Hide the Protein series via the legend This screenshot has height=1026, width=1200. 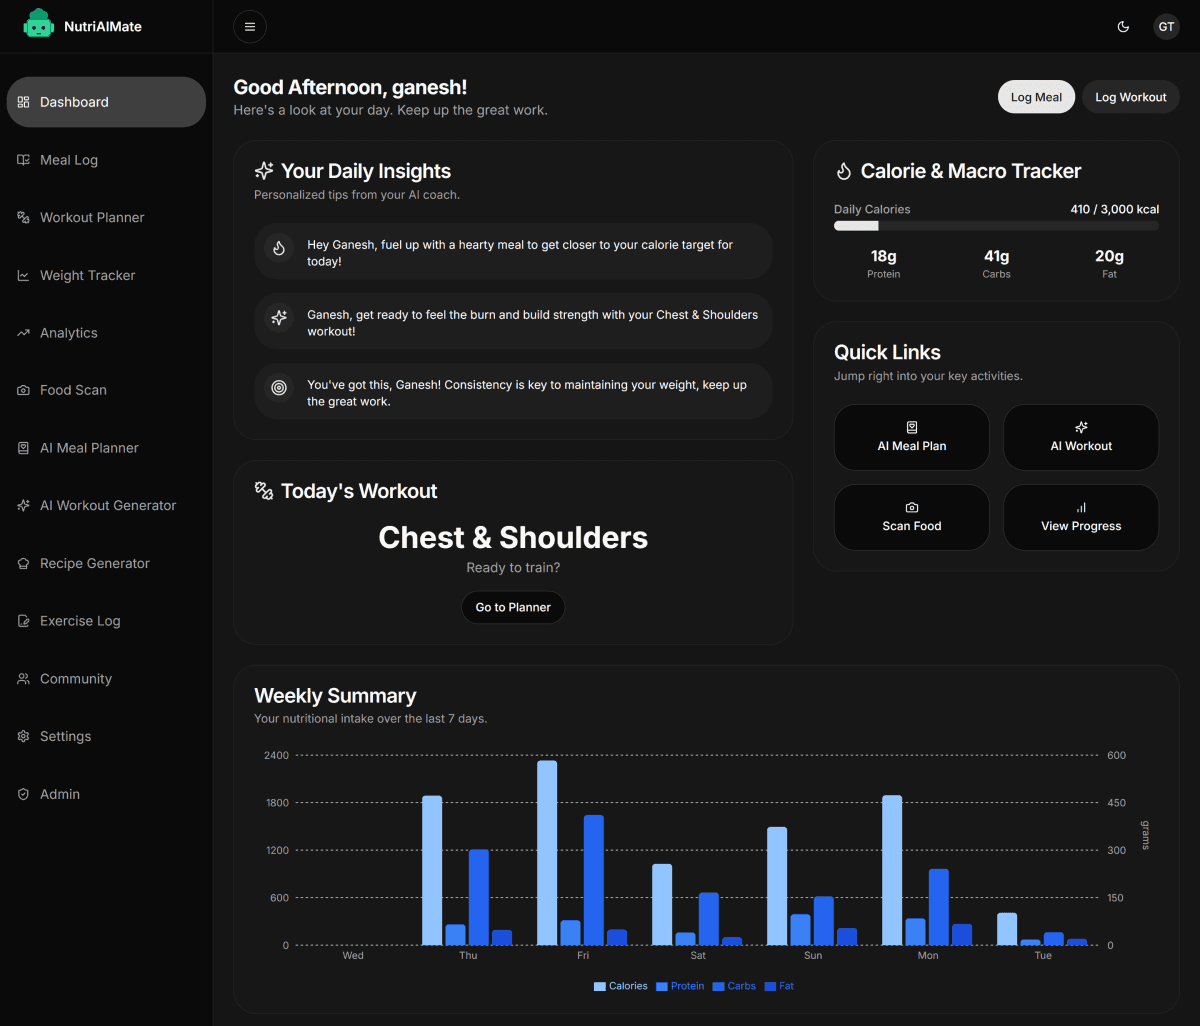coord(680,986)
